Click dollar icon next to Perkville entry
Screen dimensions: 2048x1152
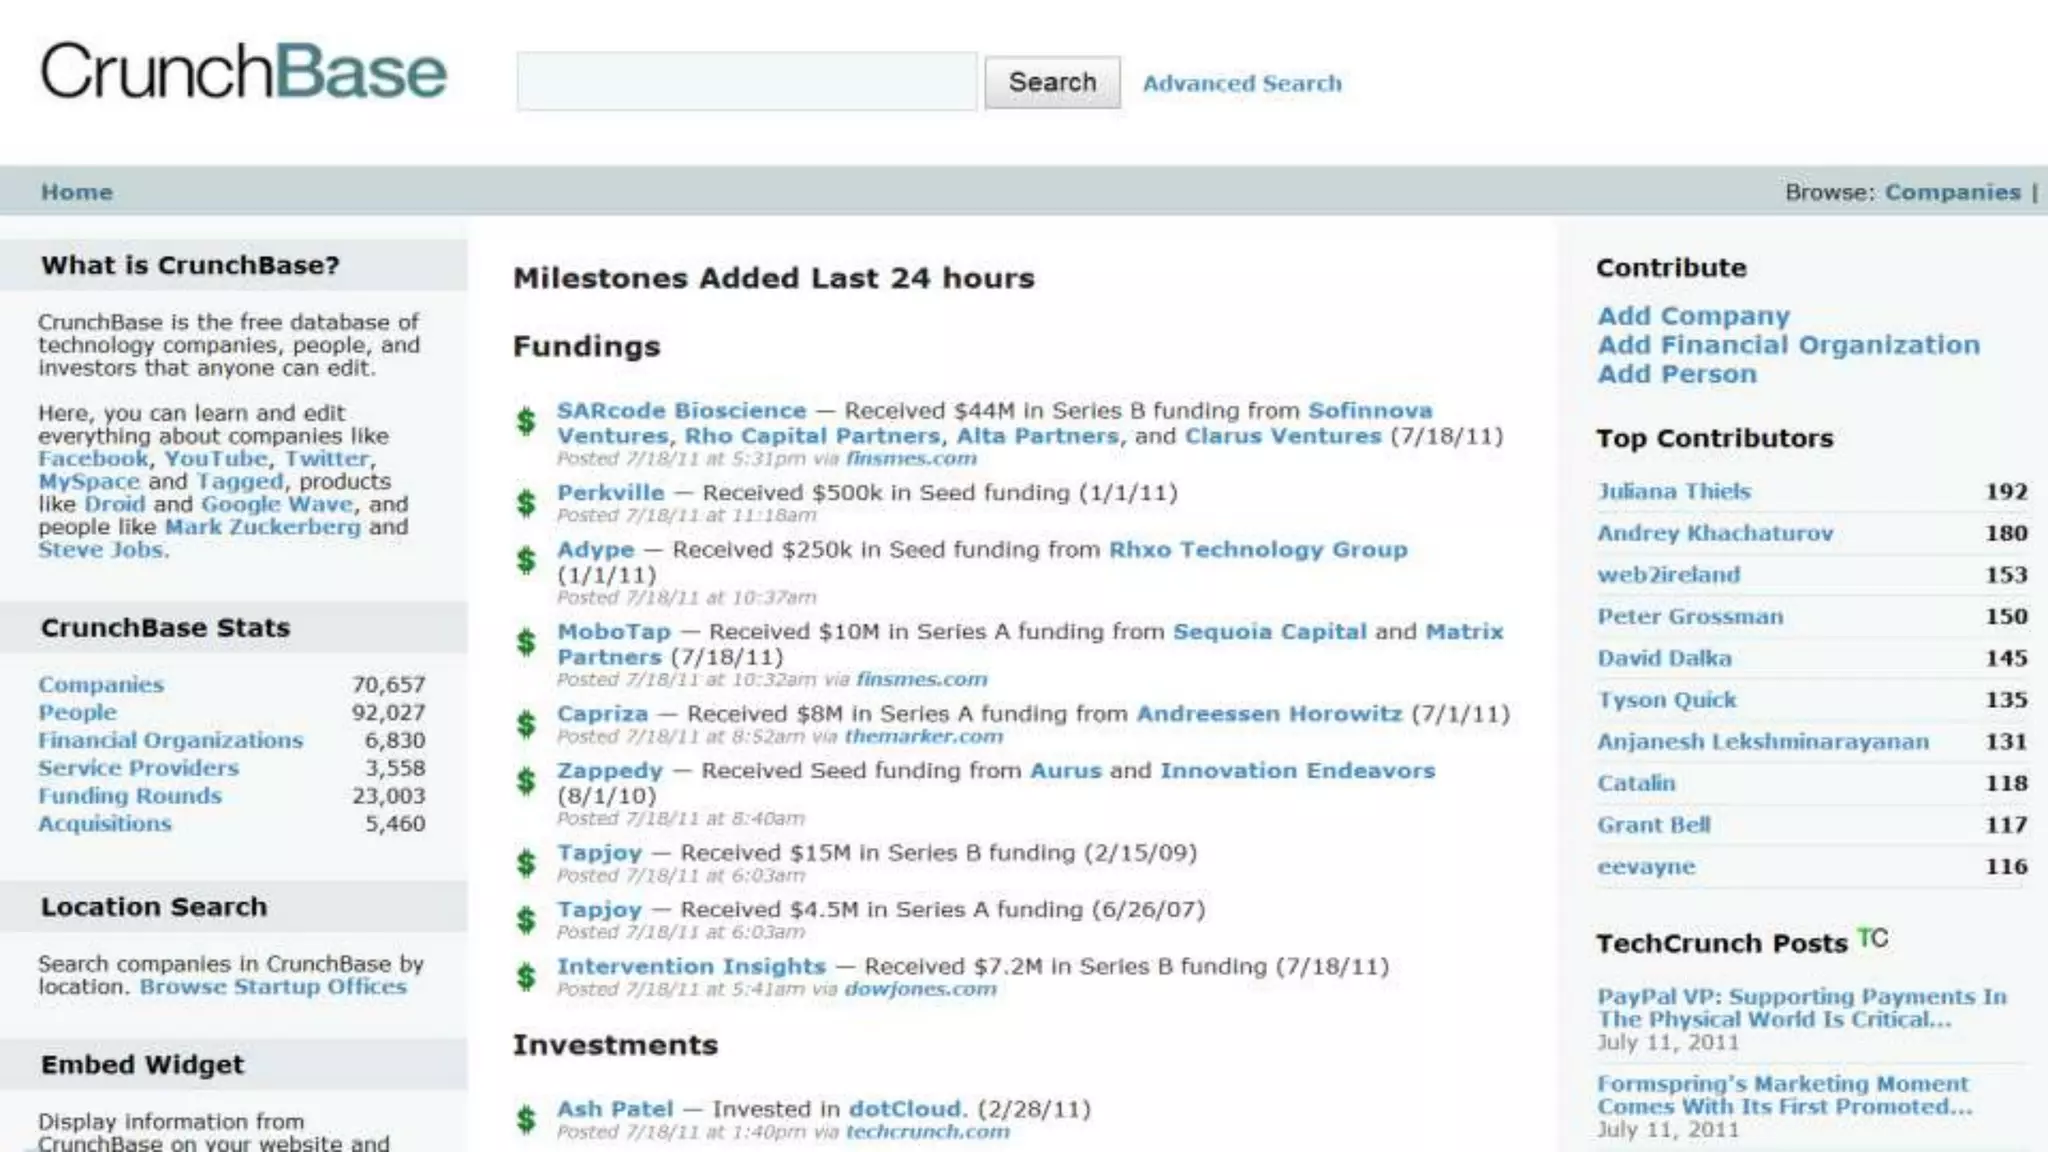click(x=526, y=503)
